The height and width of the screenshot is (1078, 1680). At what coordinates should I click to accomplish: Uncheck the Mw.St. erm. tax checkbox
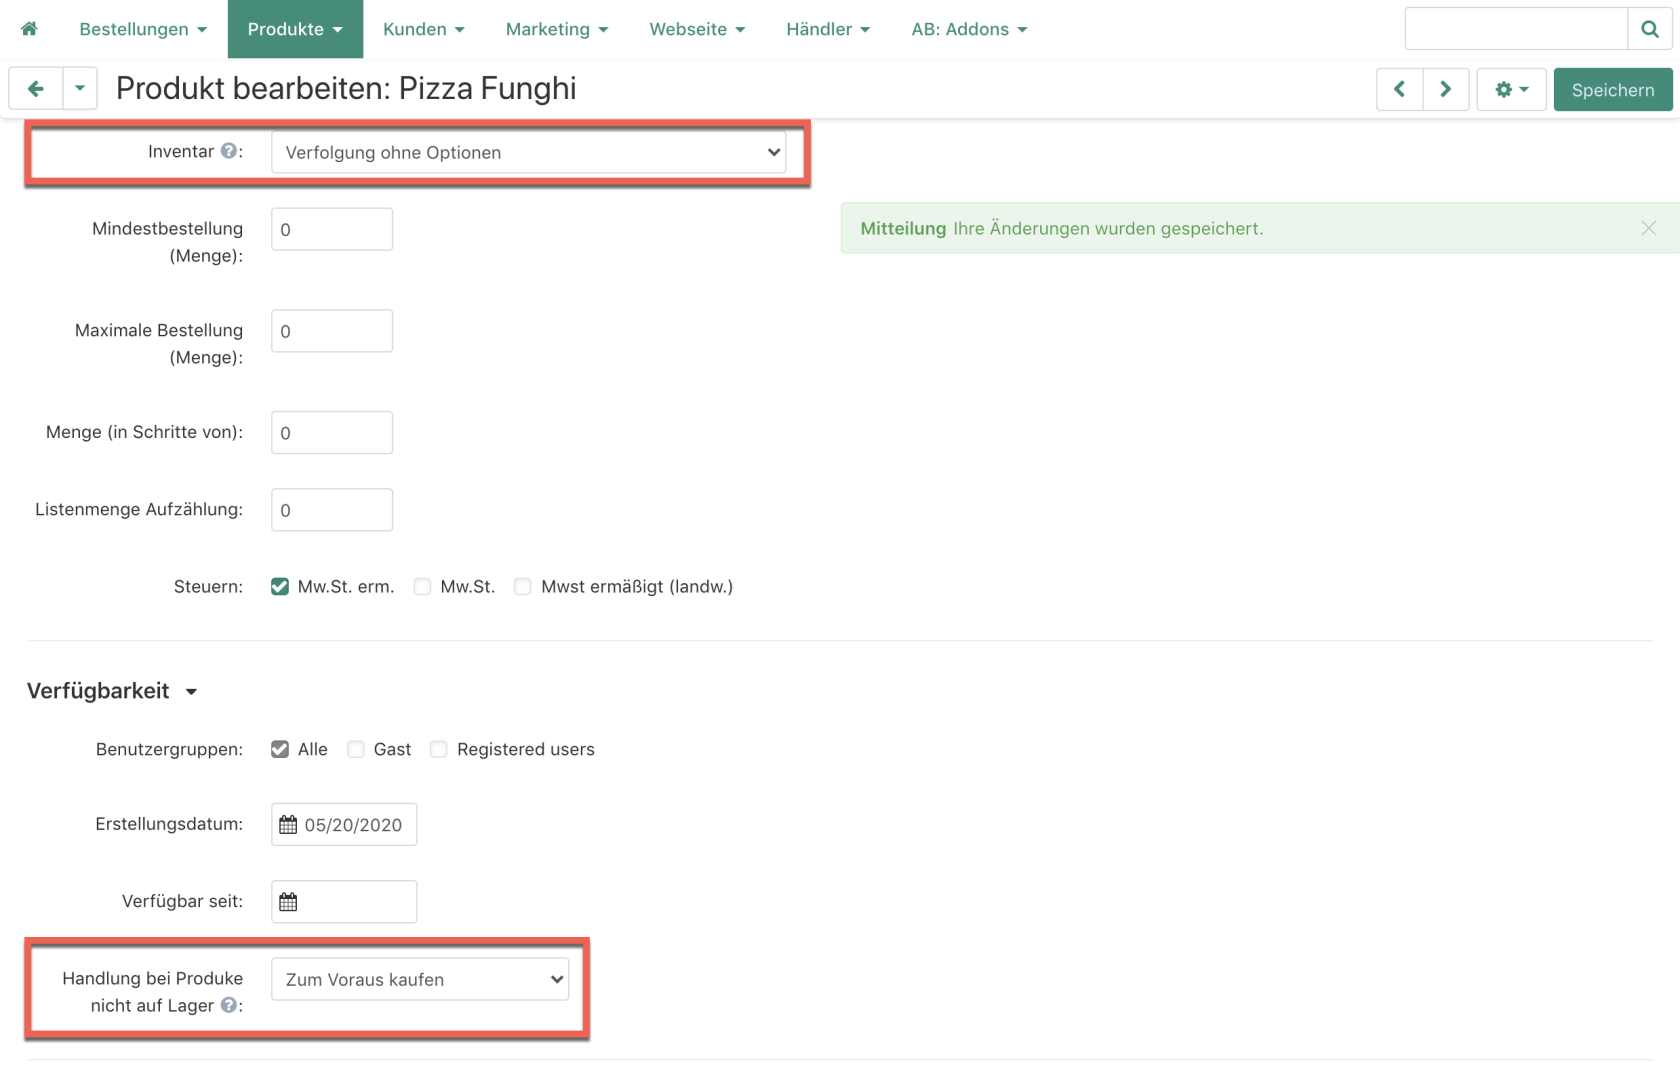[280, 587]
